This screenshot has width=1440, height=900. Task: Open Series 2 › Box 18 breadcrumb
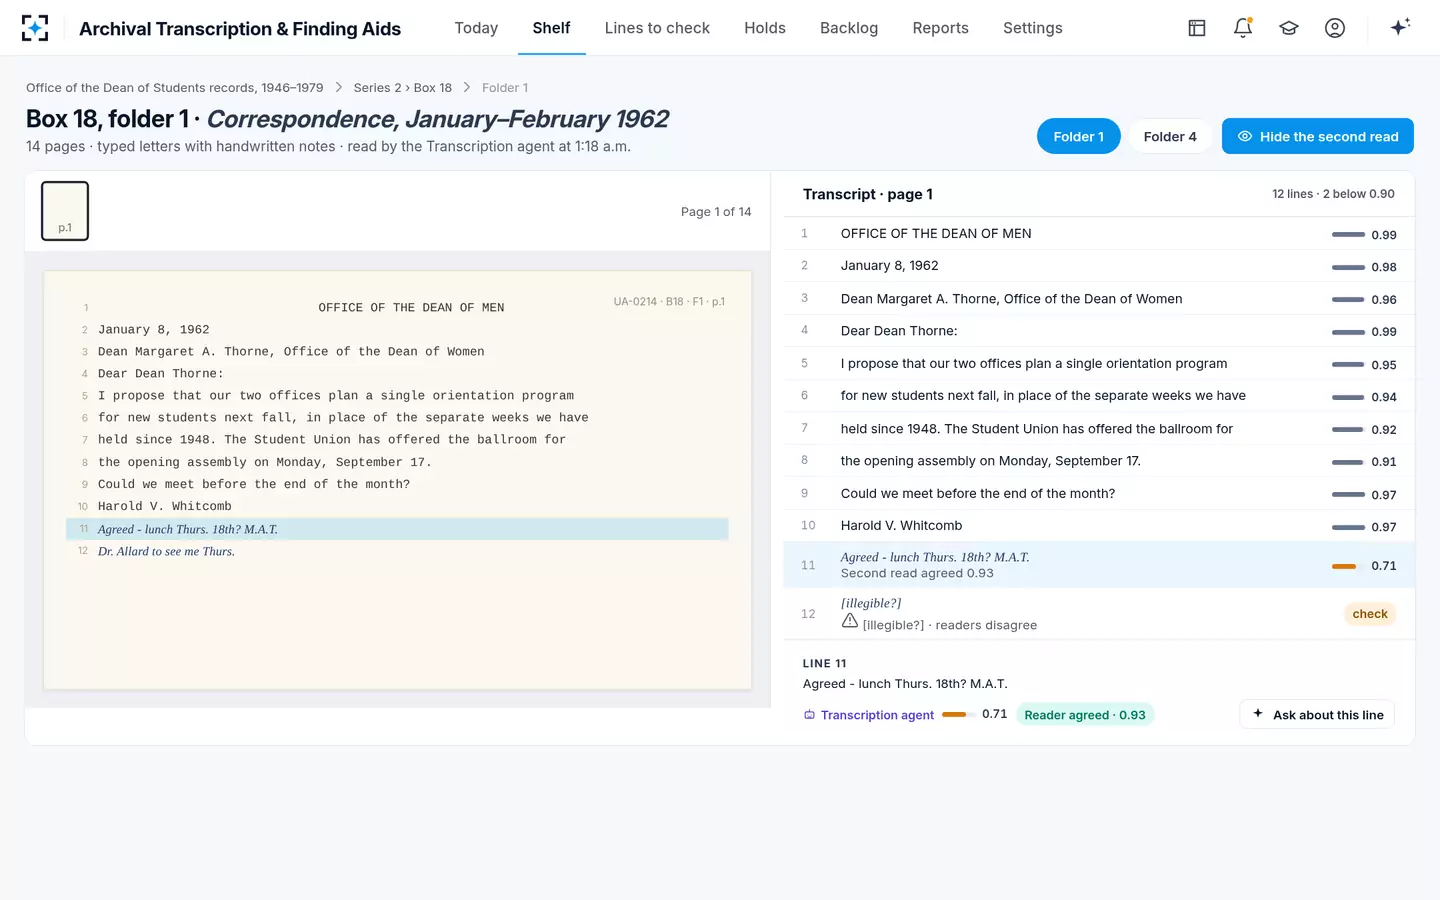click(x=403, y=88)
